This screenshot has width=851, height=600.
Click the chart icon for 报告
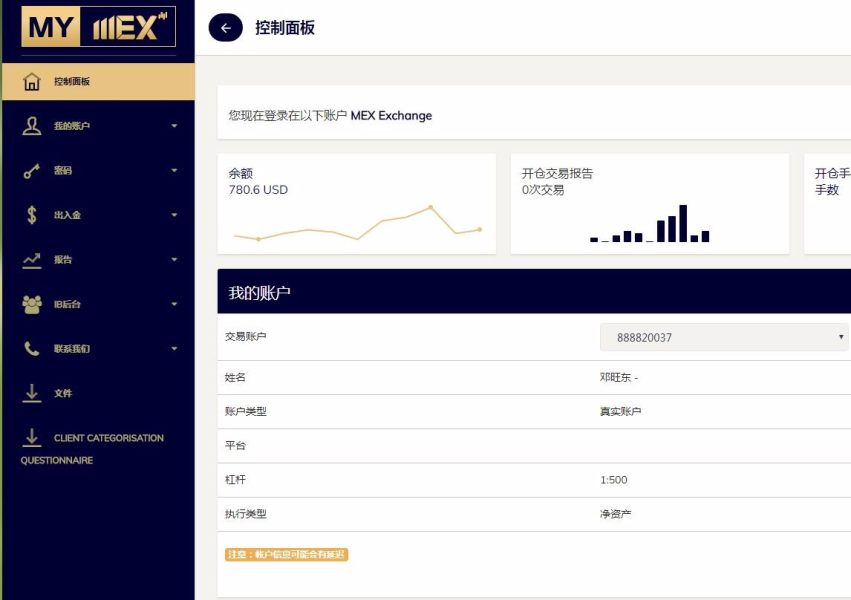click(x=32, y=260)
